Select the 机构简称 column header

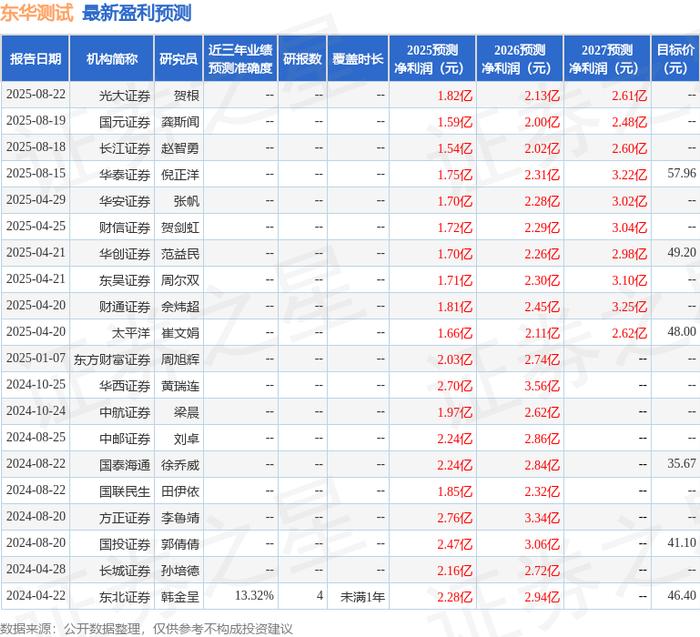[112, 58]
